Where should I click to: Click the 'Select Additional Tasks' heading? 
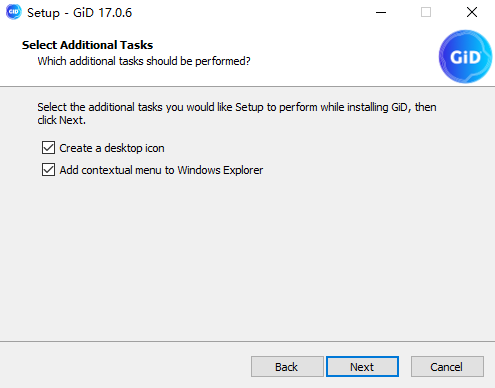pyautogui.click(x=87, y=45)
